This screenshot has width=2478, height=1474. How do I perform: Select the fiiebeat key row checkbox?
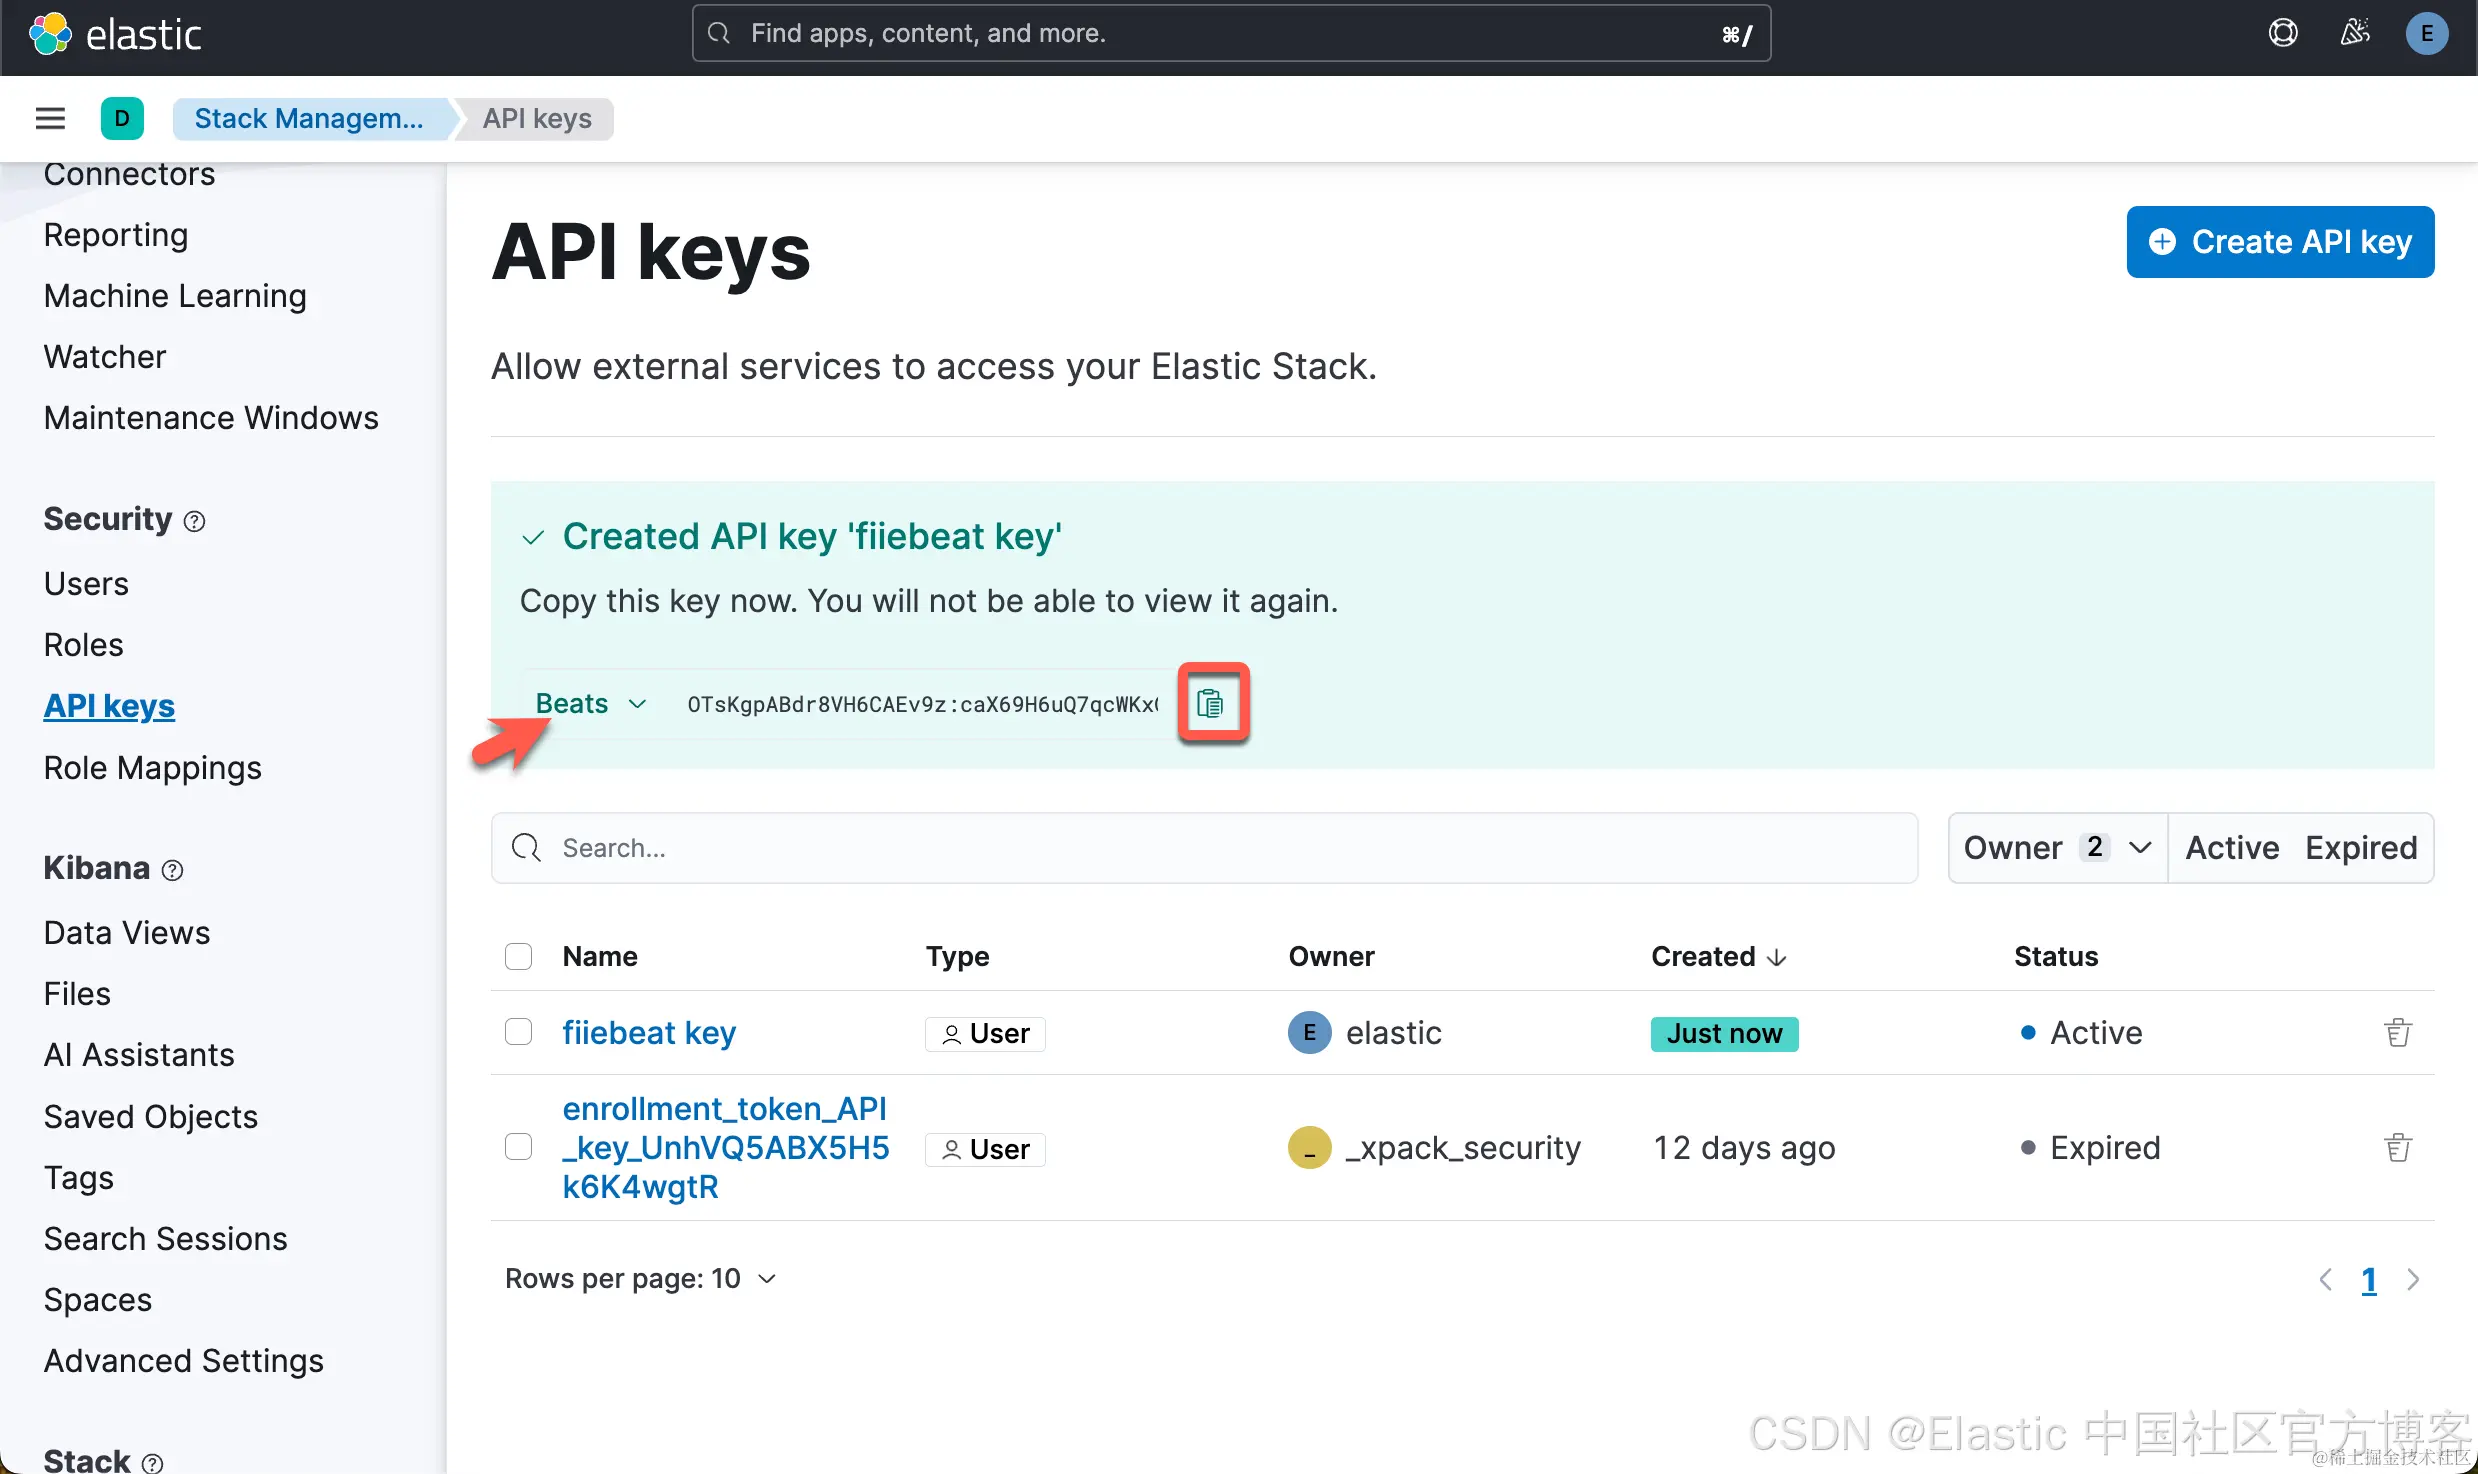click(x=518, y=1032)
